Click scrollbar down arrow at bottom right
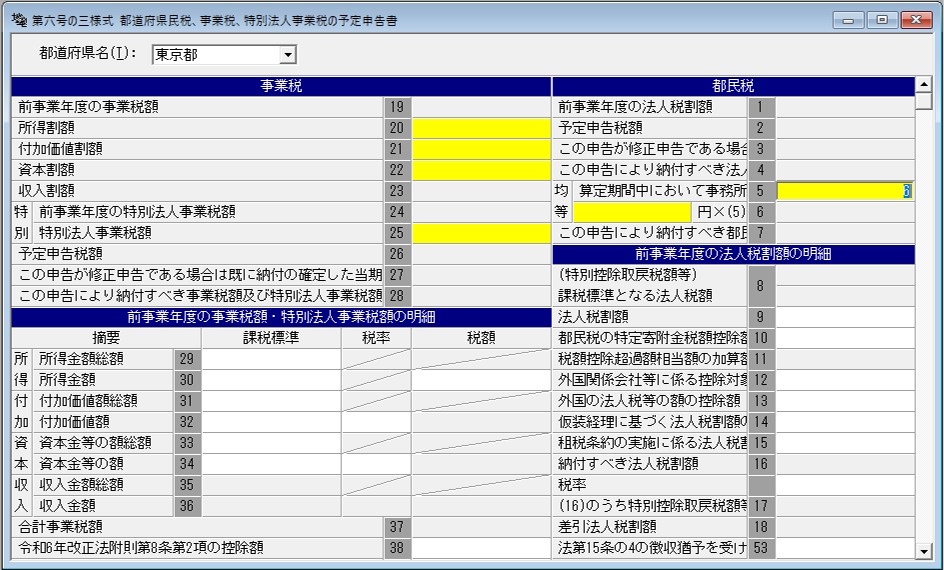The width and height of the screenshot is (944, 570). (x=924, y=550)
